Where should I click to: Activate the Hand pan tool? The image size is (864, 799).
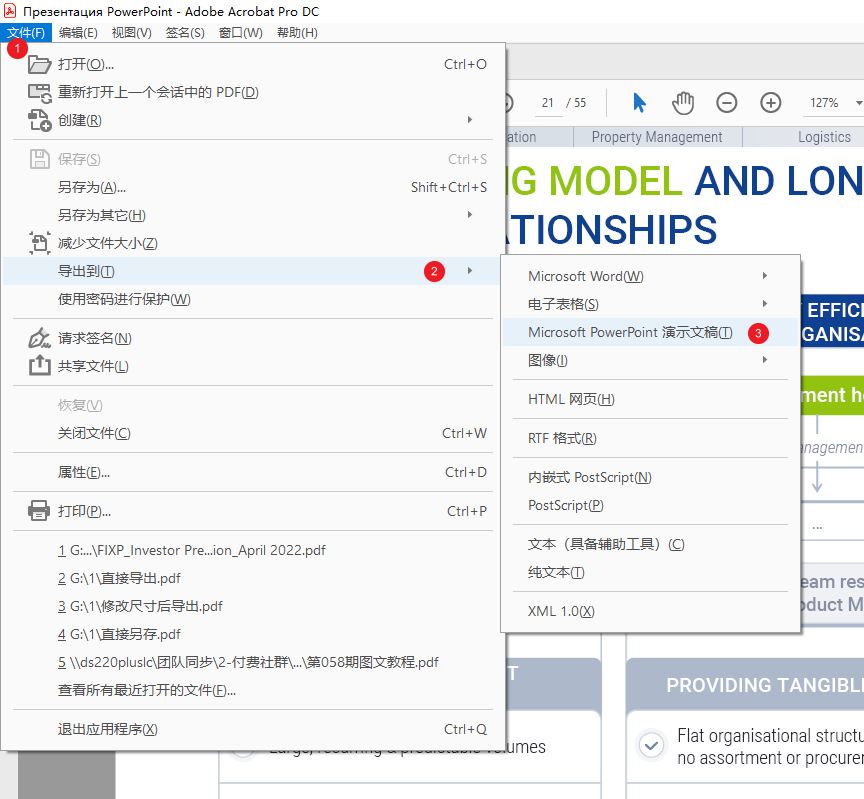coord(683,103)
